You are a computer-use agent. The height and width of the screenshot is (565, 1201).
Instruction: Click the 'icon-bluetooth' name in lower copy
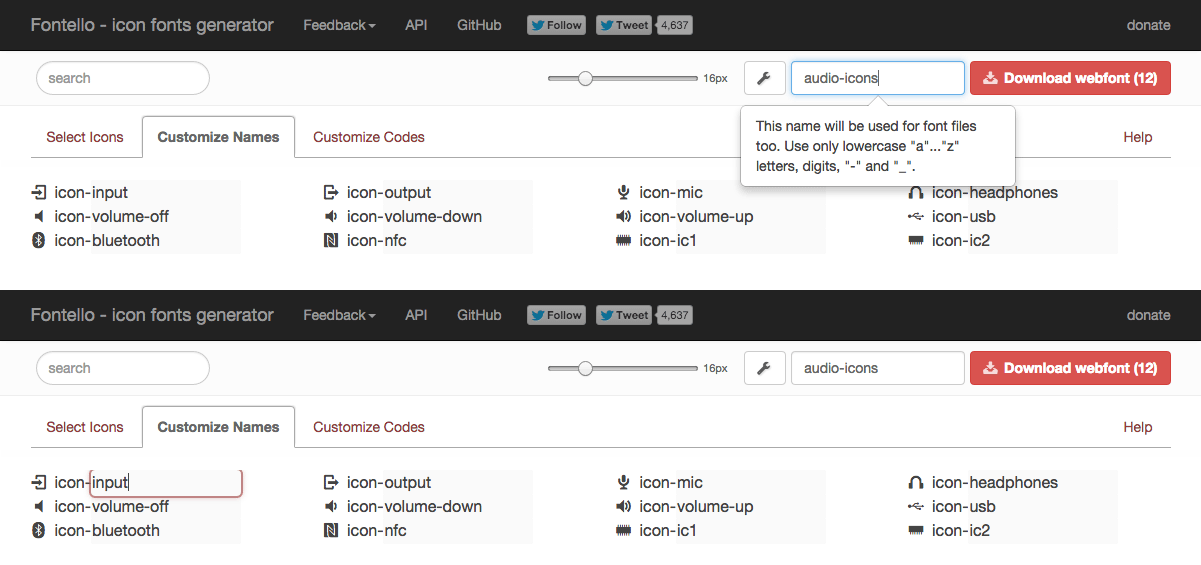[107, 531]
